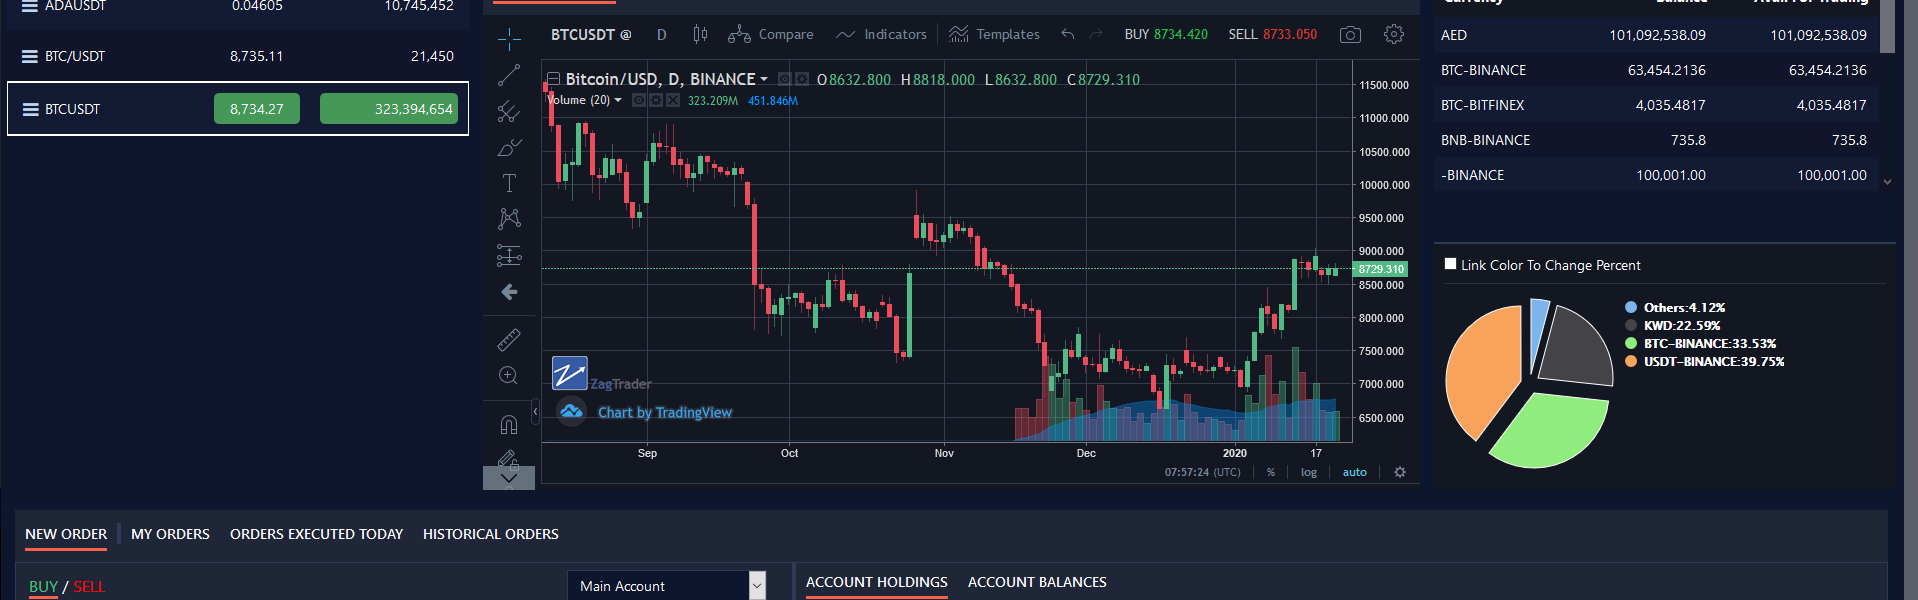The width and height of the screenshot is (1918, 600).
Task: Toggle magnet mode on chart
Action: (x=509, y=424)
